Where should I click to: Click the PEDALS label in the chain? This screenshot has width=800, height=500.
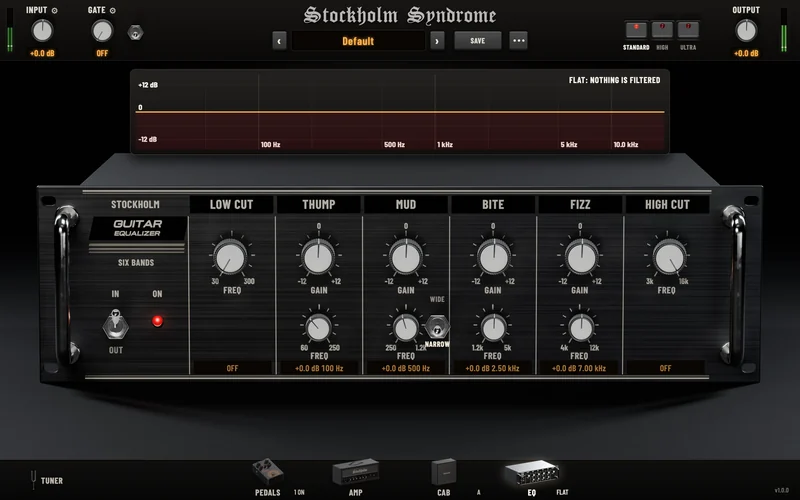click(268, 492)
